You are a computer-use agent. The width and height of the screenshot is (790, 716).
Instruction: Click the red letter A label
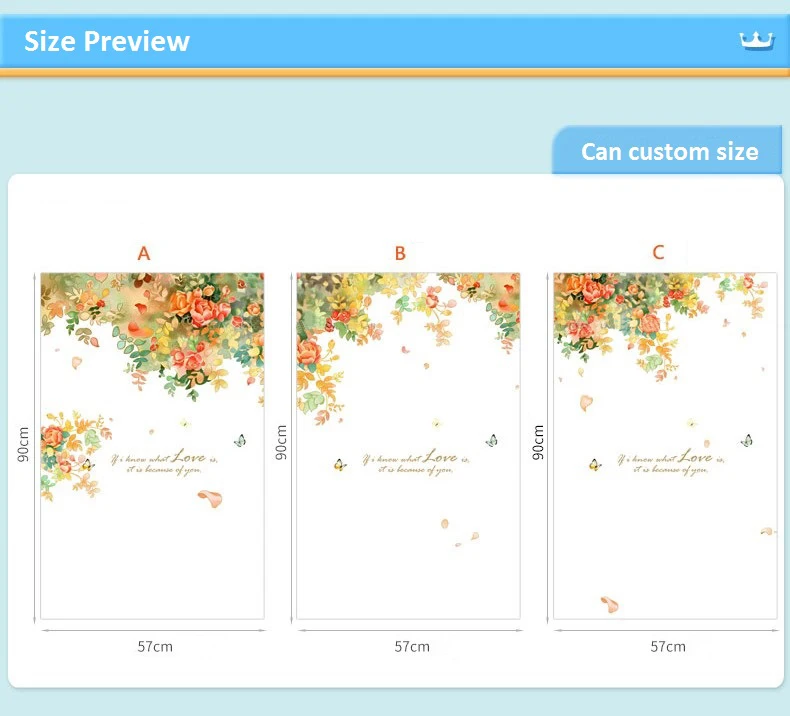coord(144,253)
